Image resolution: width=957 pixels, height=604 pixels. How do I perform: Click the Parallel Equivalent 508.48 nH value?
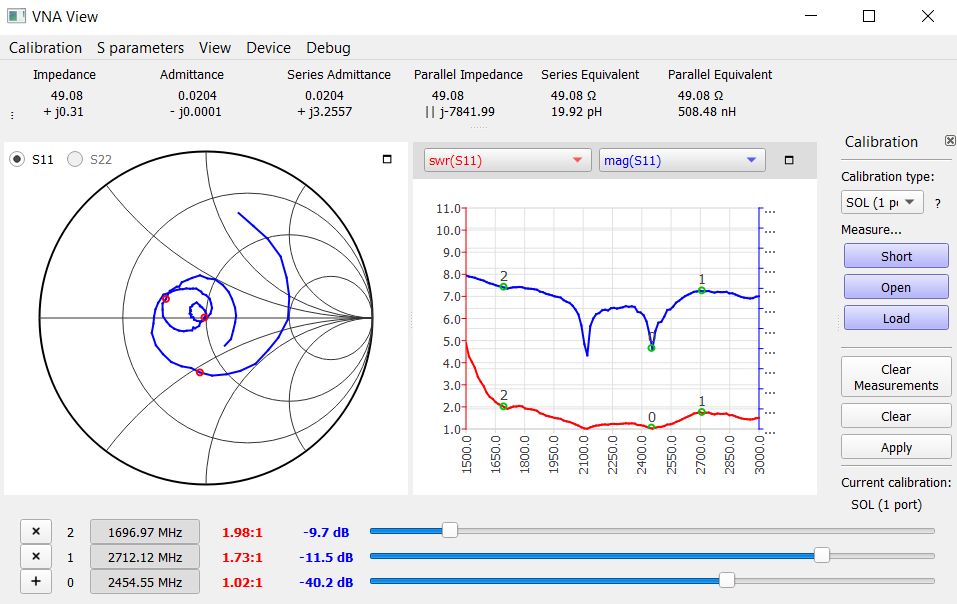(x=707, y=112)
